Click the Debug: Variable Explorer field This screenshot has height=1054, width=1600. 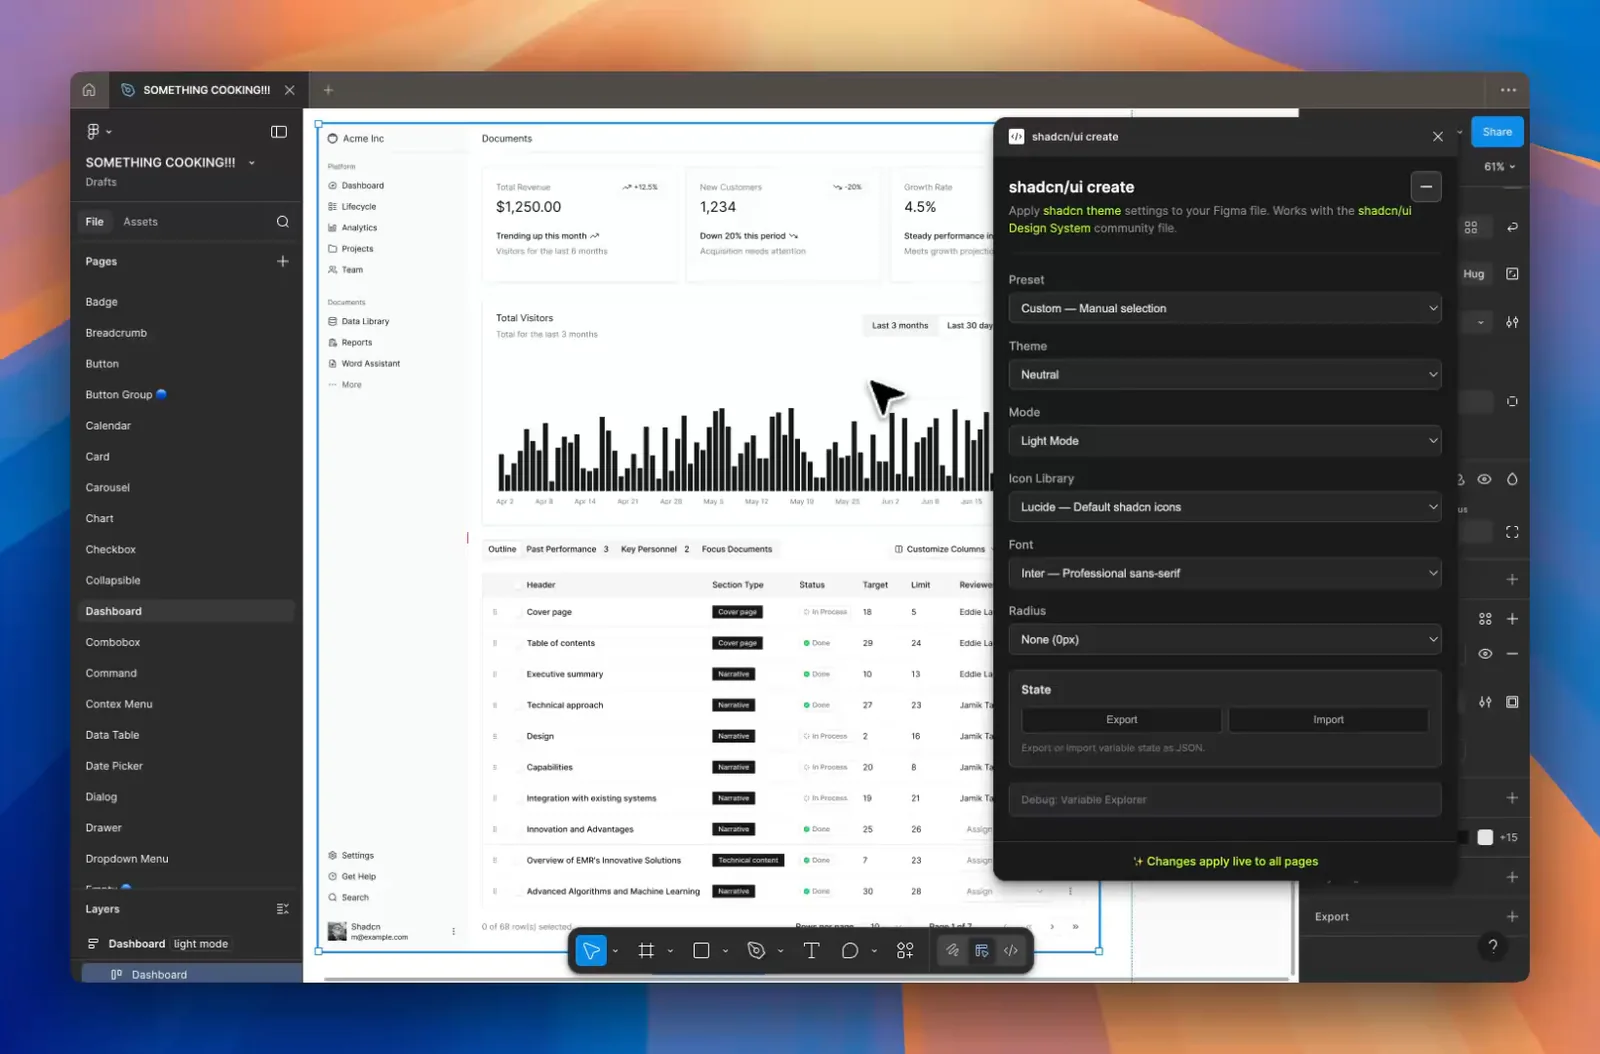[1225, 800]
